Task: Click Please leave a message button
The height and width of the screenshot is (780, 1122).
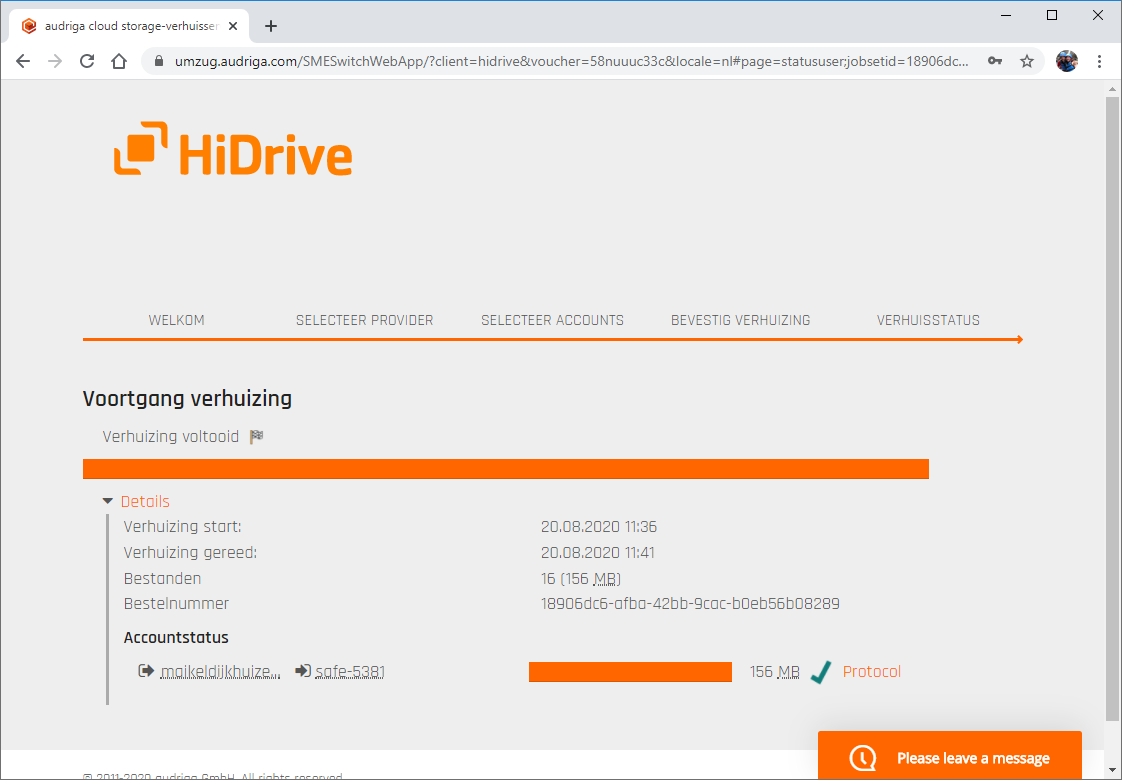Action: coord(949,757)
